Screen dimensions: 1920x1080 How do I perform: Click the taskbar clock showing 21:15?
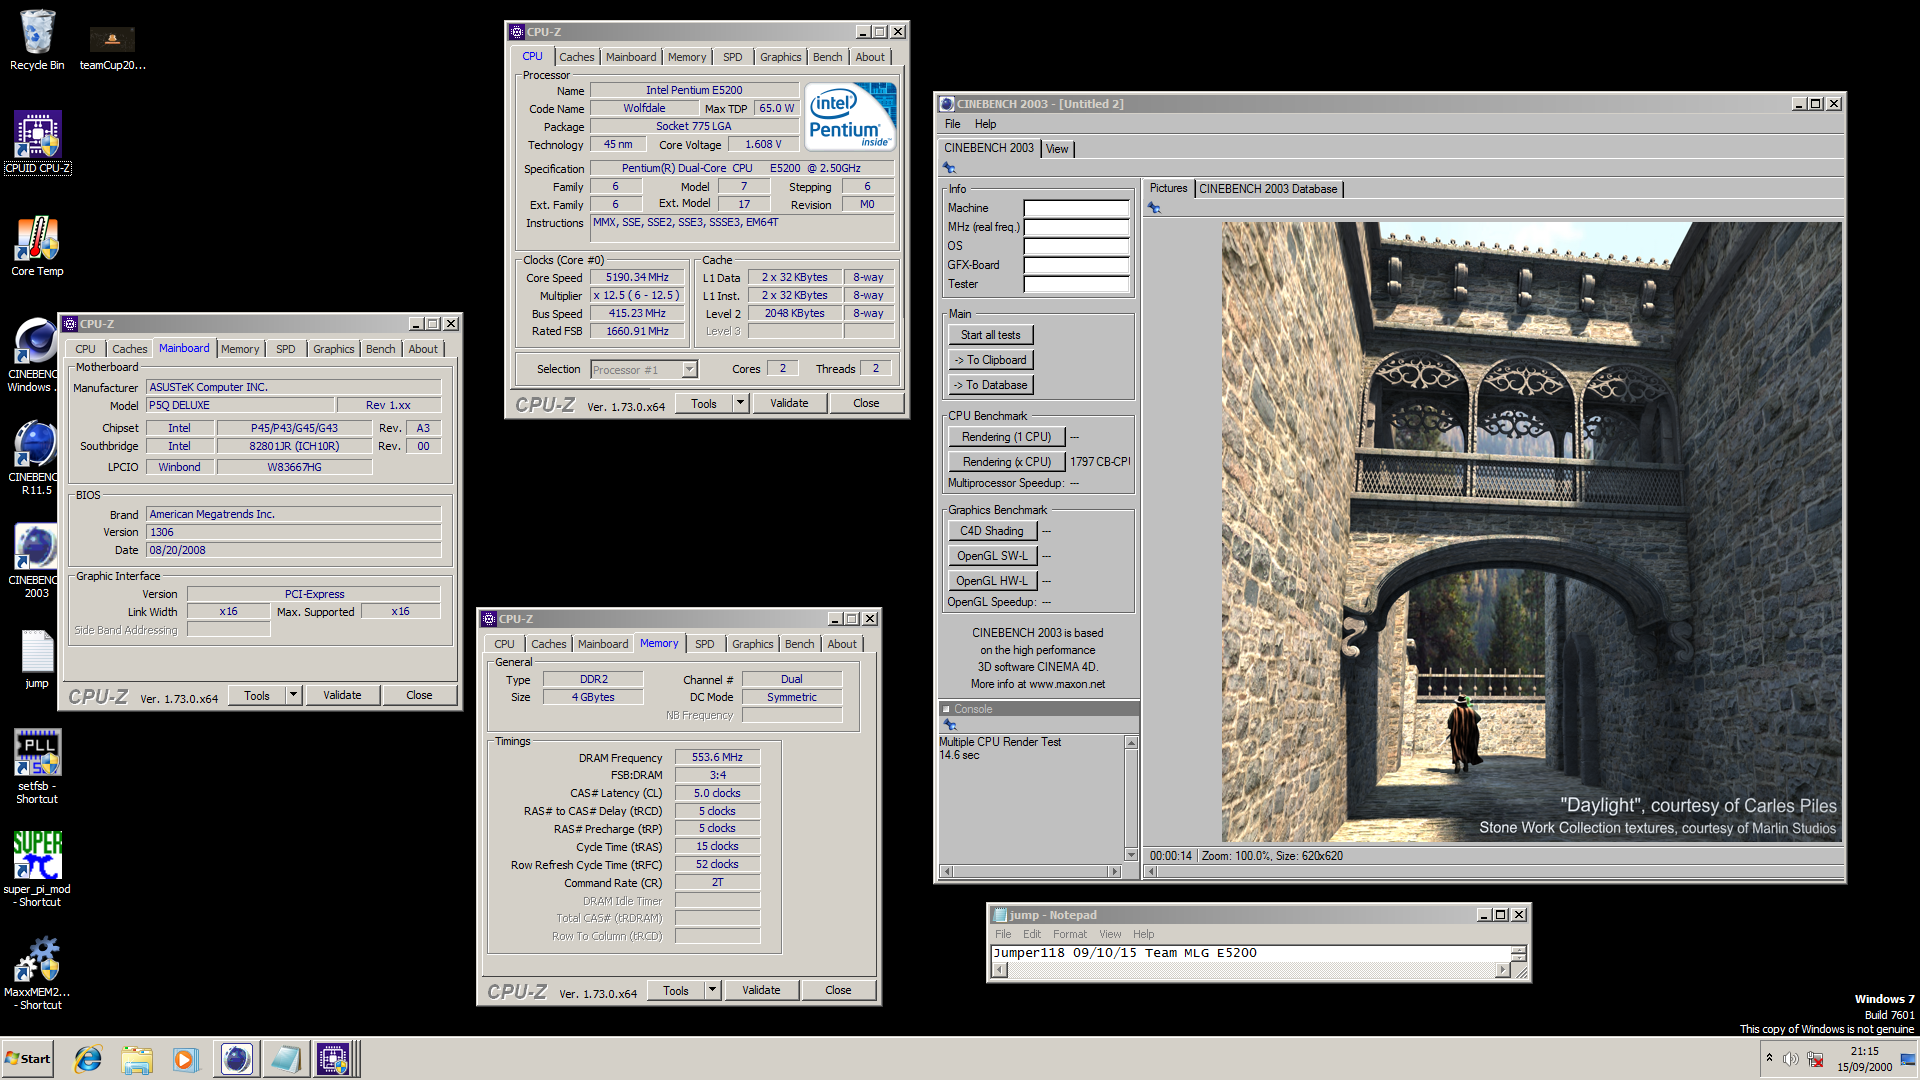[1864, 1059]
